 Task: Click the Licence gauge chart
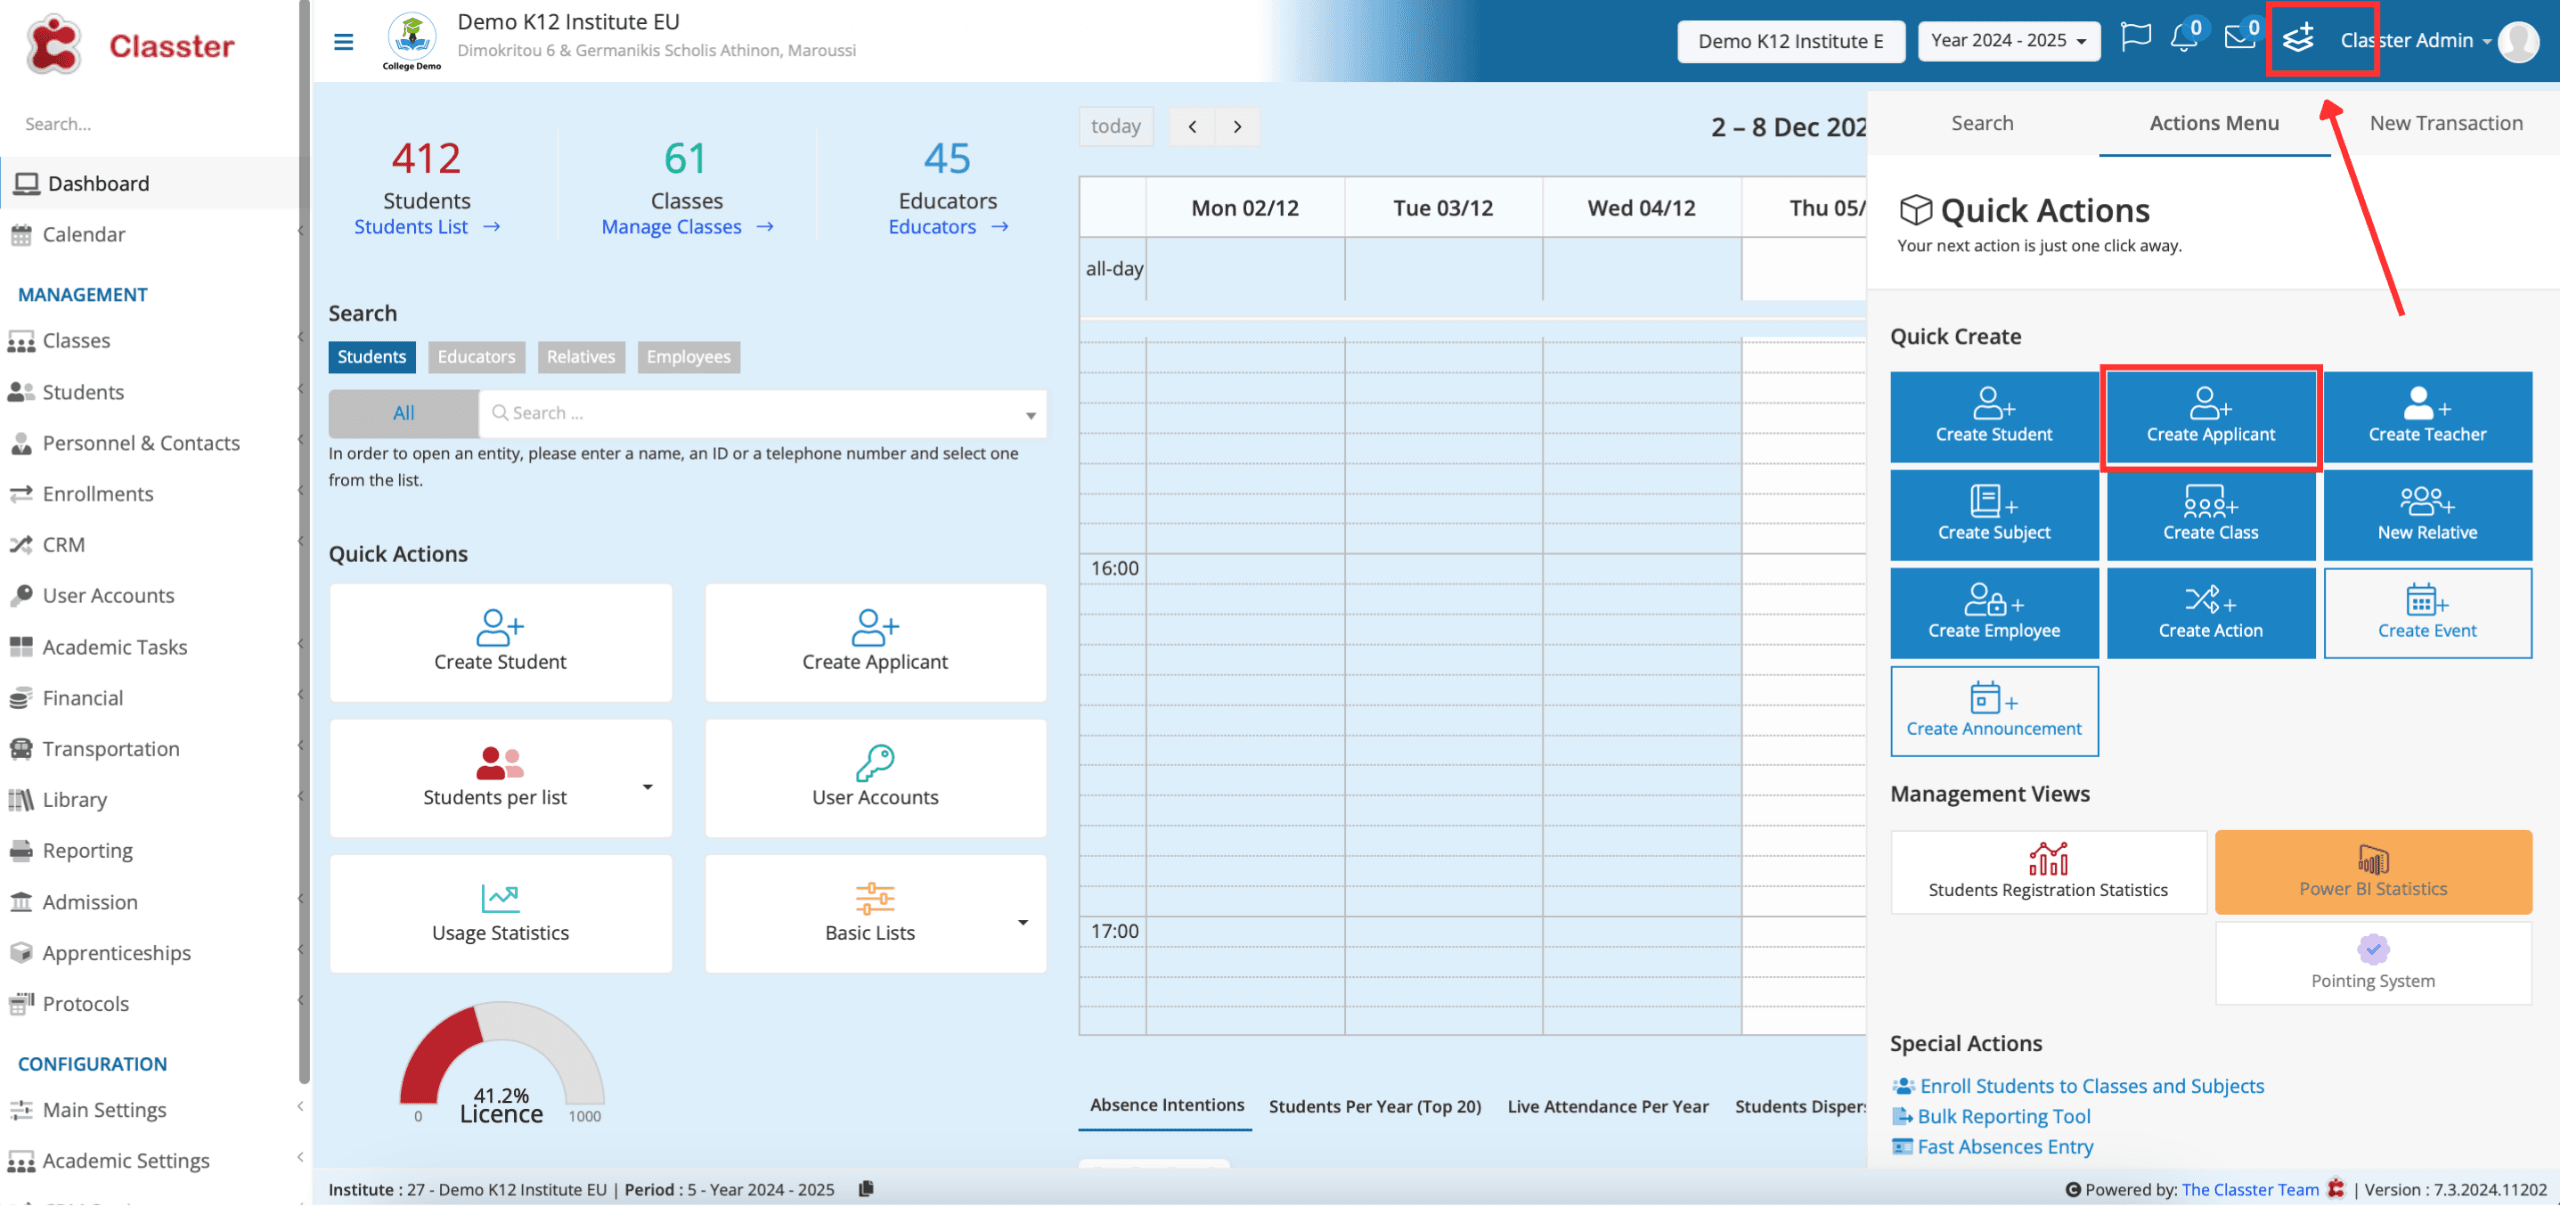coord(501,1062)
